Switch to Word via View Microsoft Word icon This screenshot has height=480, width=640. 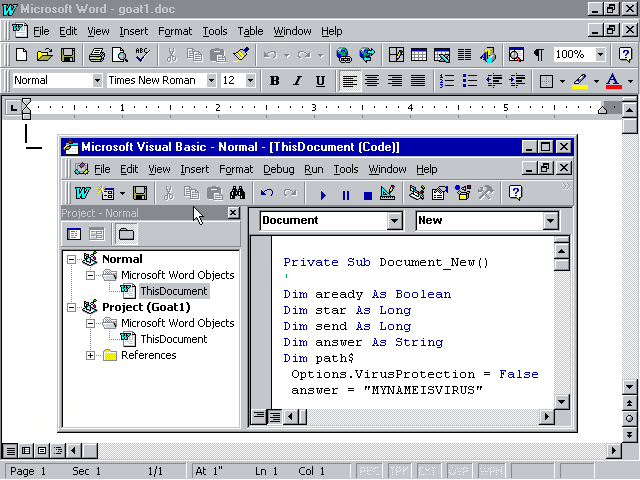pyautogui.click(x=82, y=193)
